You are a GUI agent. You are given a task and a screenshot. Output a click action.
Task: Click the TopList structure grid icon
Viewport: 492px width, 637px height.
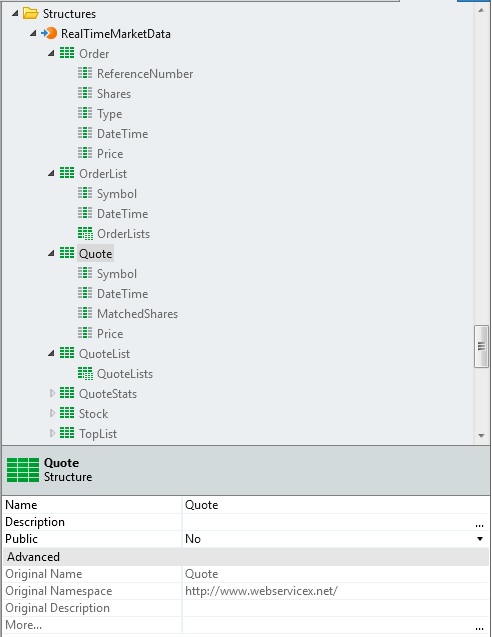coord(67,433)
